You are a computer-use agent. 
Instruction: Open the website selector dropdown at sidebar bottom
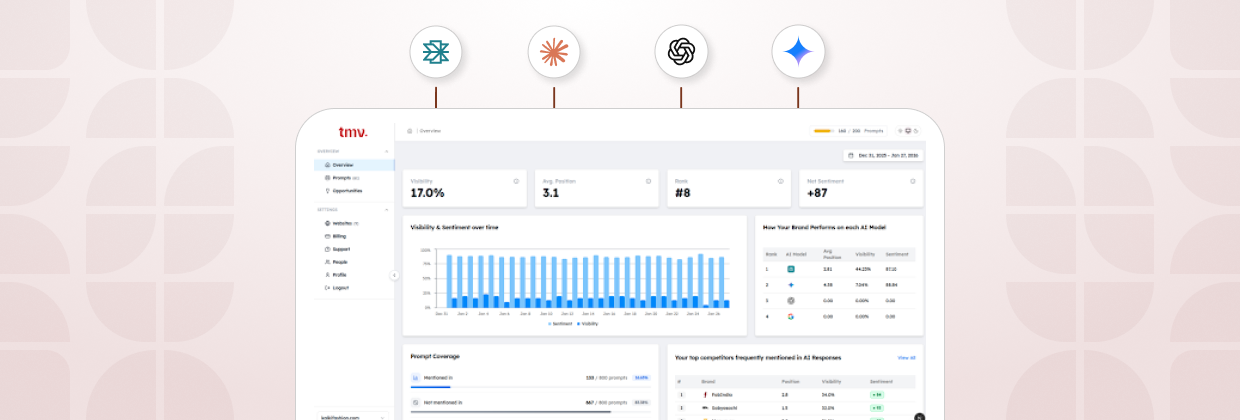pos(353,416)
